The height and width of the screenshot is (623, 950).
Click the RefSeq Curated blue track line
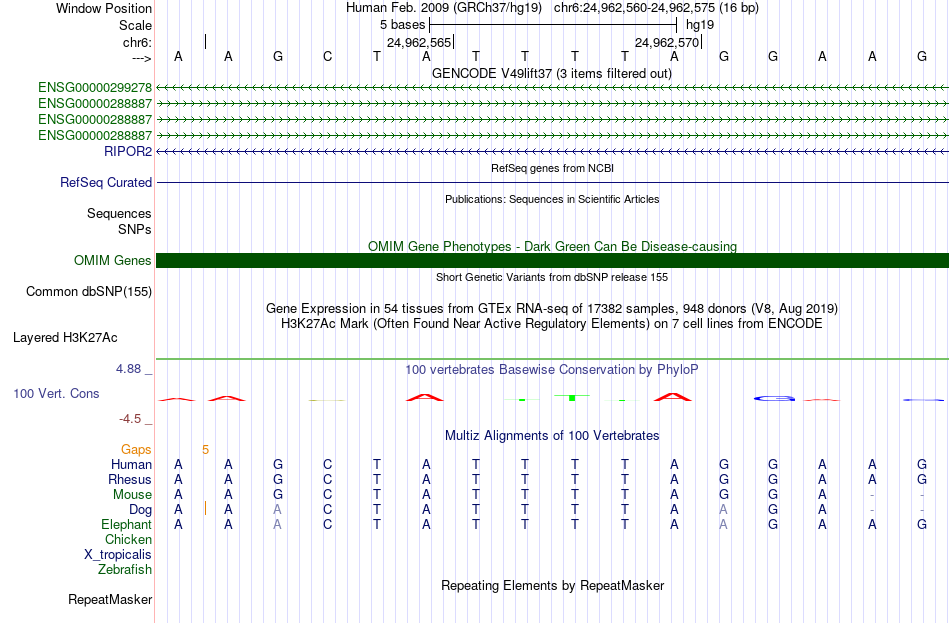[552, 182]
